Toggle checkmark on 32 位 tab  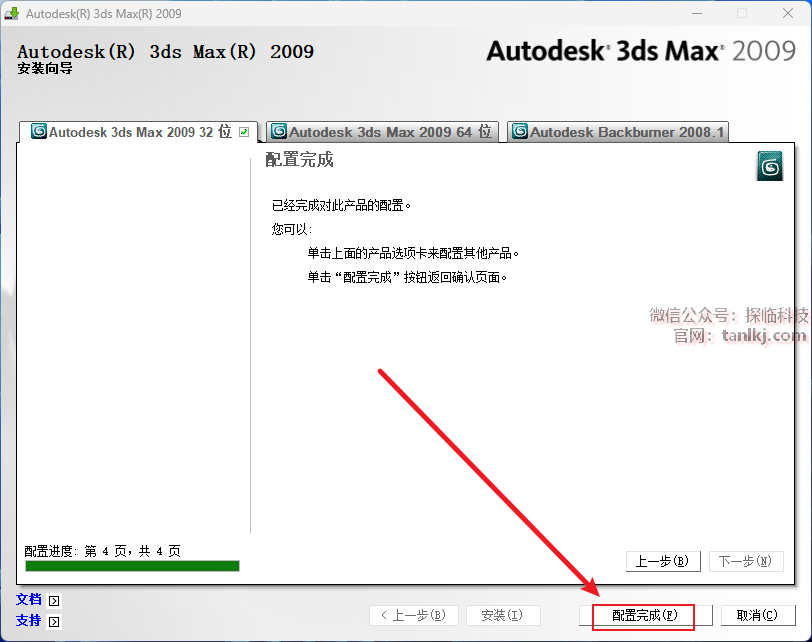click(x=244, y=132)
